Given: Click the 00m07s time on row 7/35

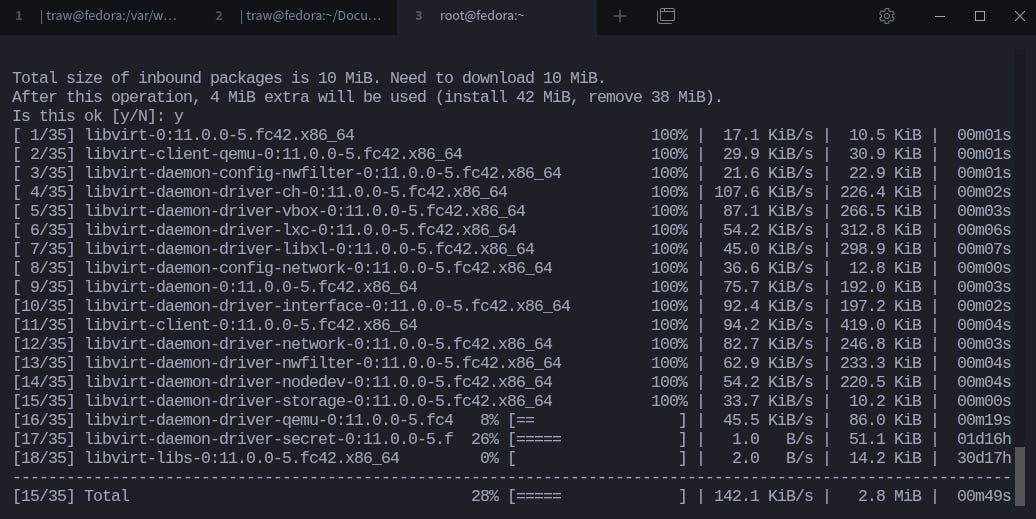Looking at the screenshot, I should click(x=984, y=250).
